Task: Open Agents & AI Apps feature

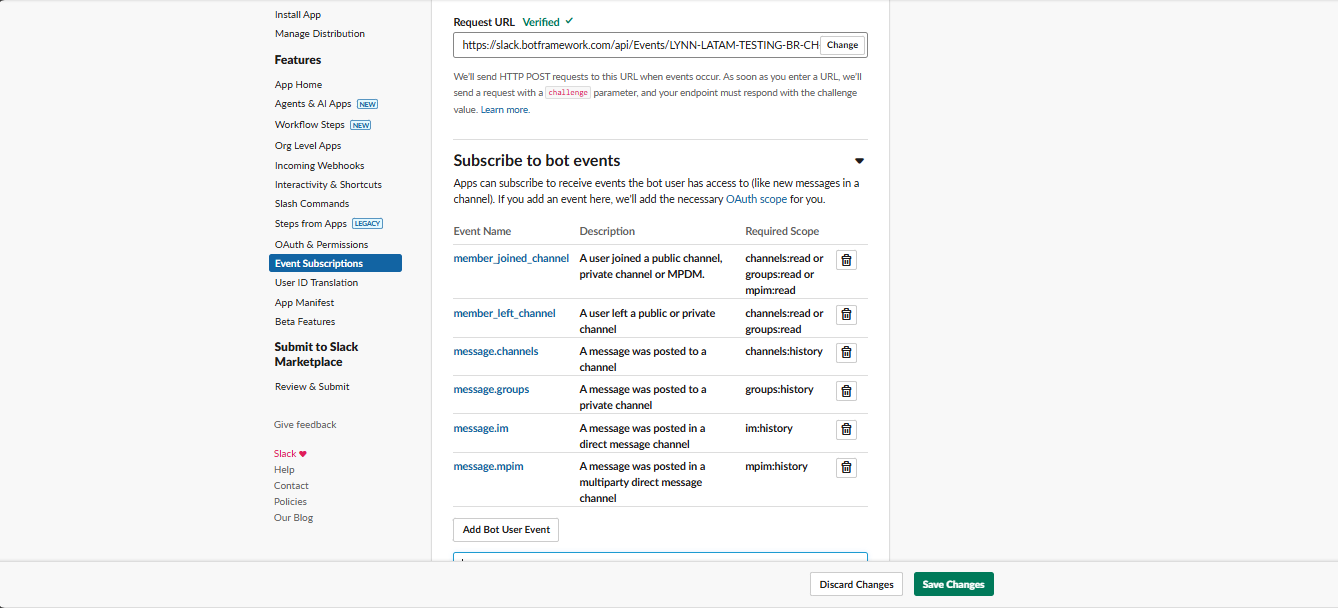Action: coord(313,104)
